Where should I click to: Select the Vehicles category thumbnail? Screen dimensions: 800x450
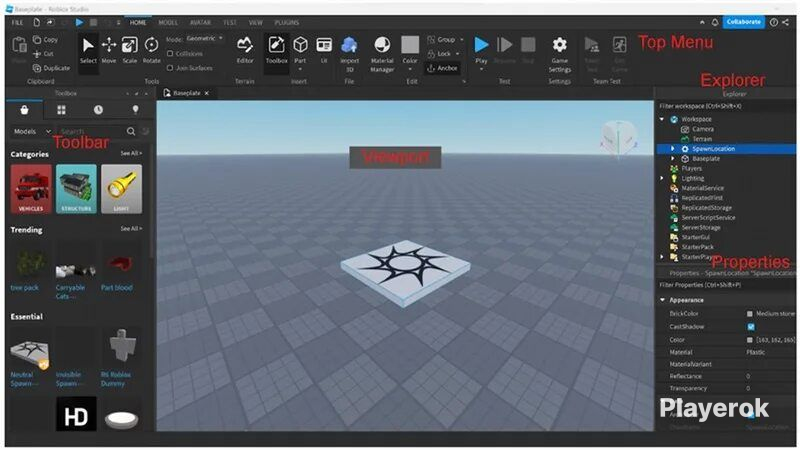tap(31, 189)
